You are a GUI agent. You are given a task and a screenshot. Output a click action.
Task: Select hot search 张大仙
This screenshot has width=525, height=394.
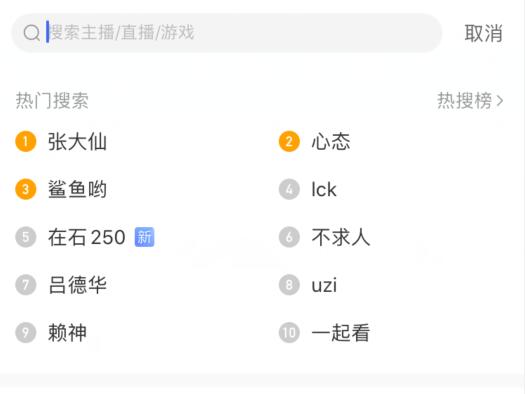[x=77, y=141]
